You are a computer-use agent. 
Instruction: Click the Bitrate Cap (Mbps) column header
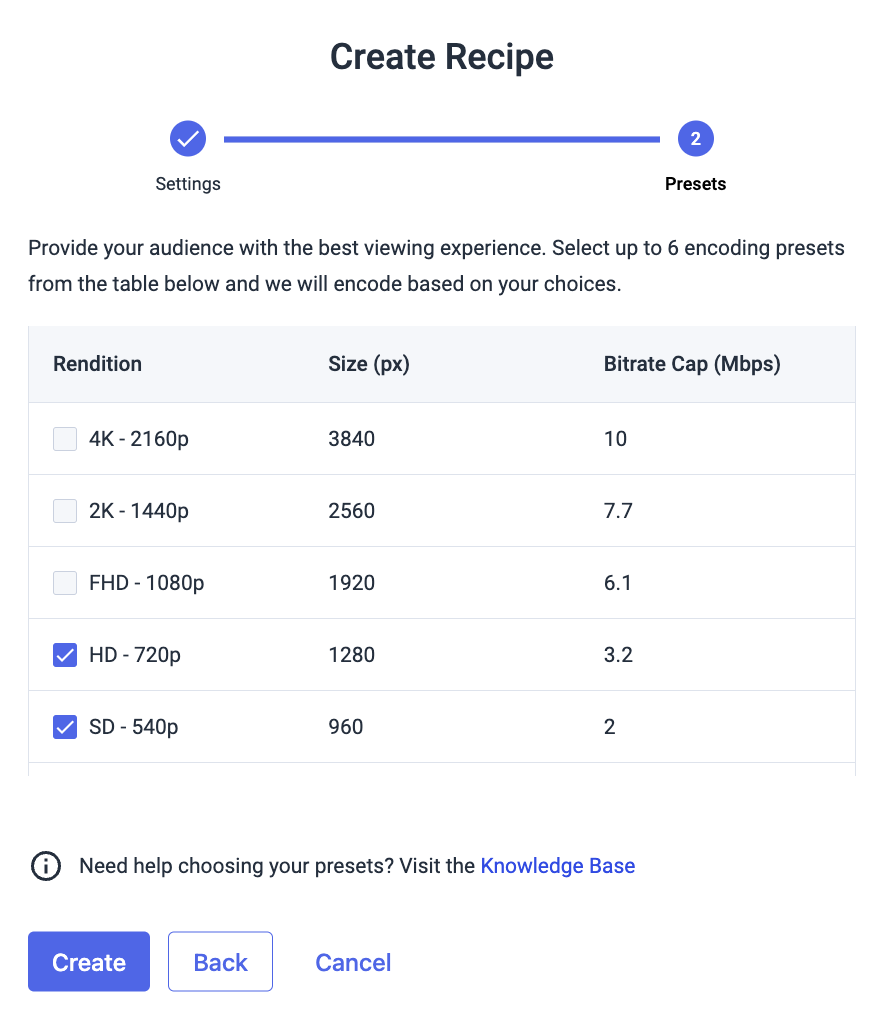[692, 364]
